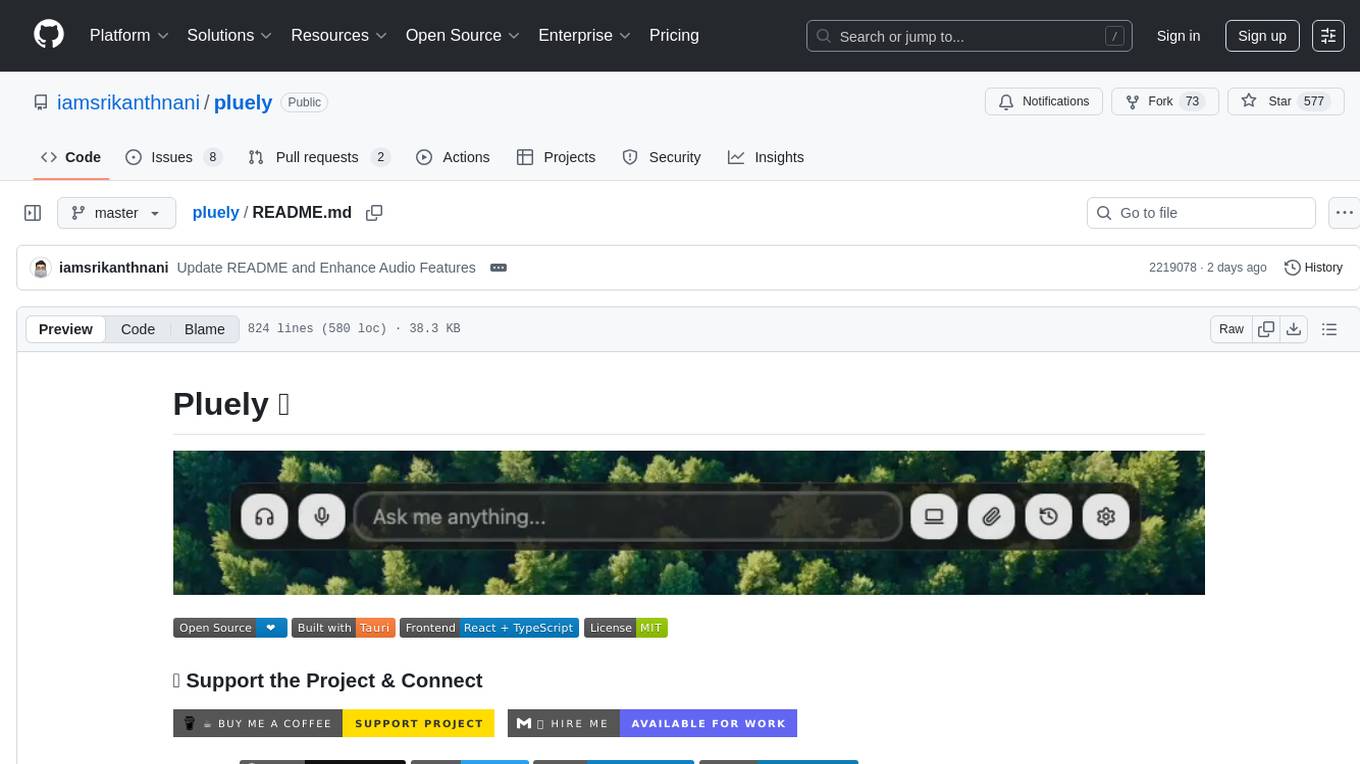Navigate to the pluely breadcrumb folder
The width and height of the screenshot is (1360, 764).
click(216, 213)
